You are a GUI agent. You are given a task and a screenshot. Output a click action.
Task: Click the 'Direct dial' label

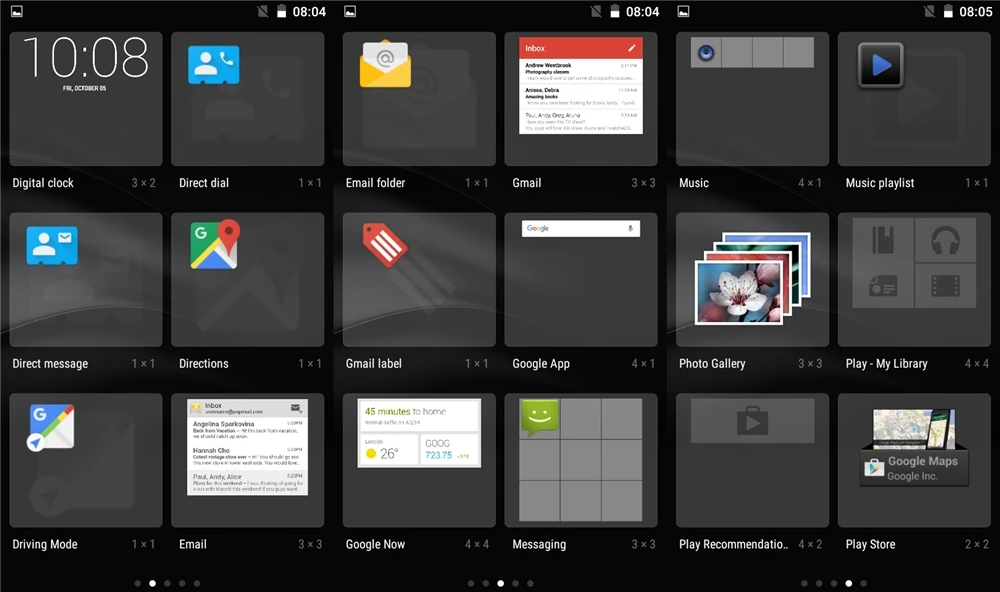coord(203,183)
